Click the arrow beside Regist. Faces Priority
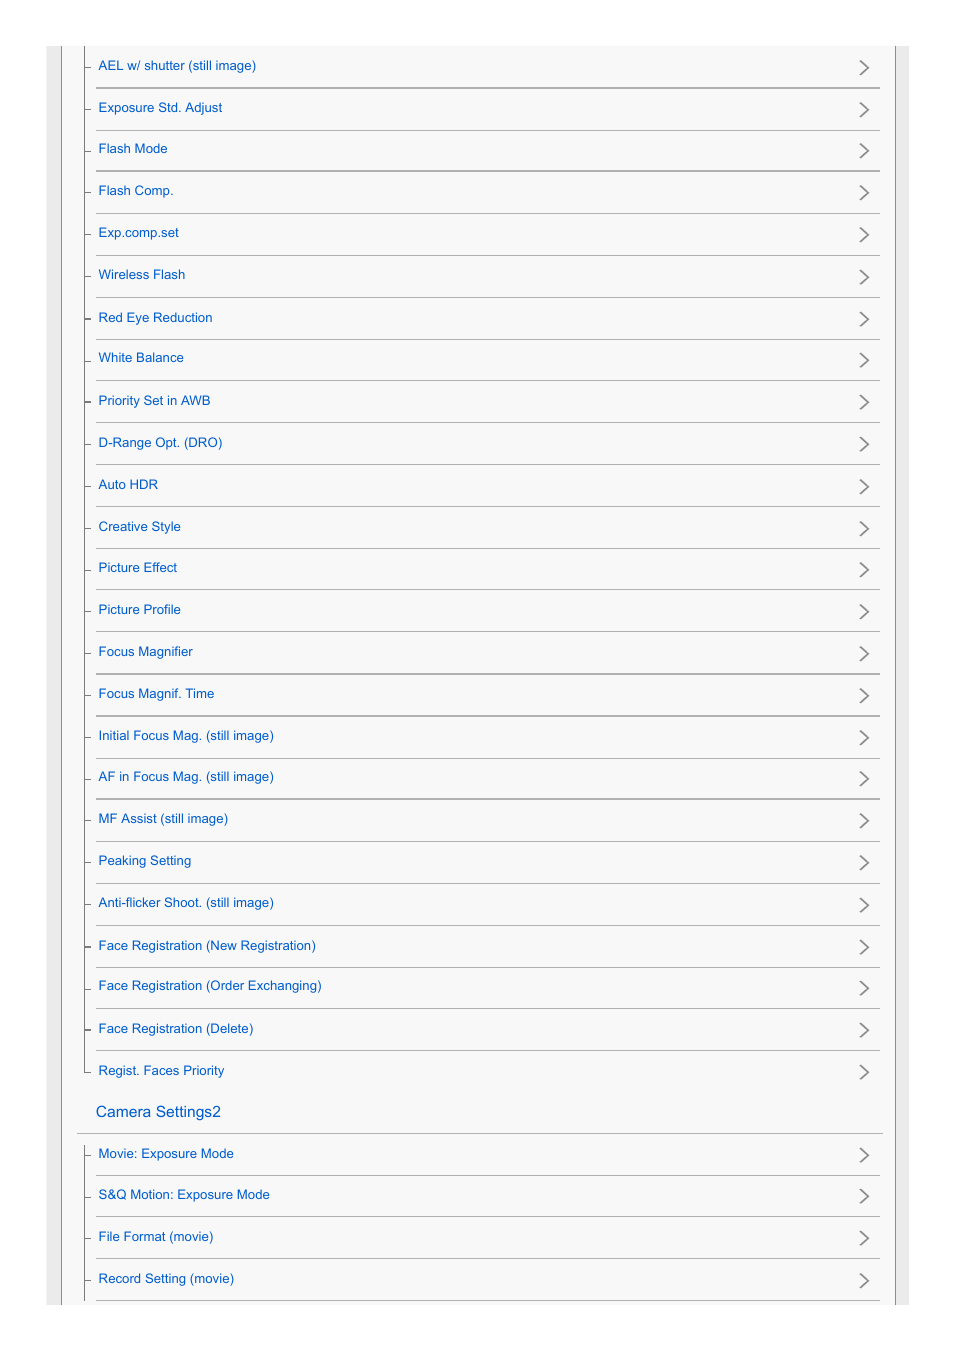The width and height of the screenshot is (954, 1351). click(864, 1072)
